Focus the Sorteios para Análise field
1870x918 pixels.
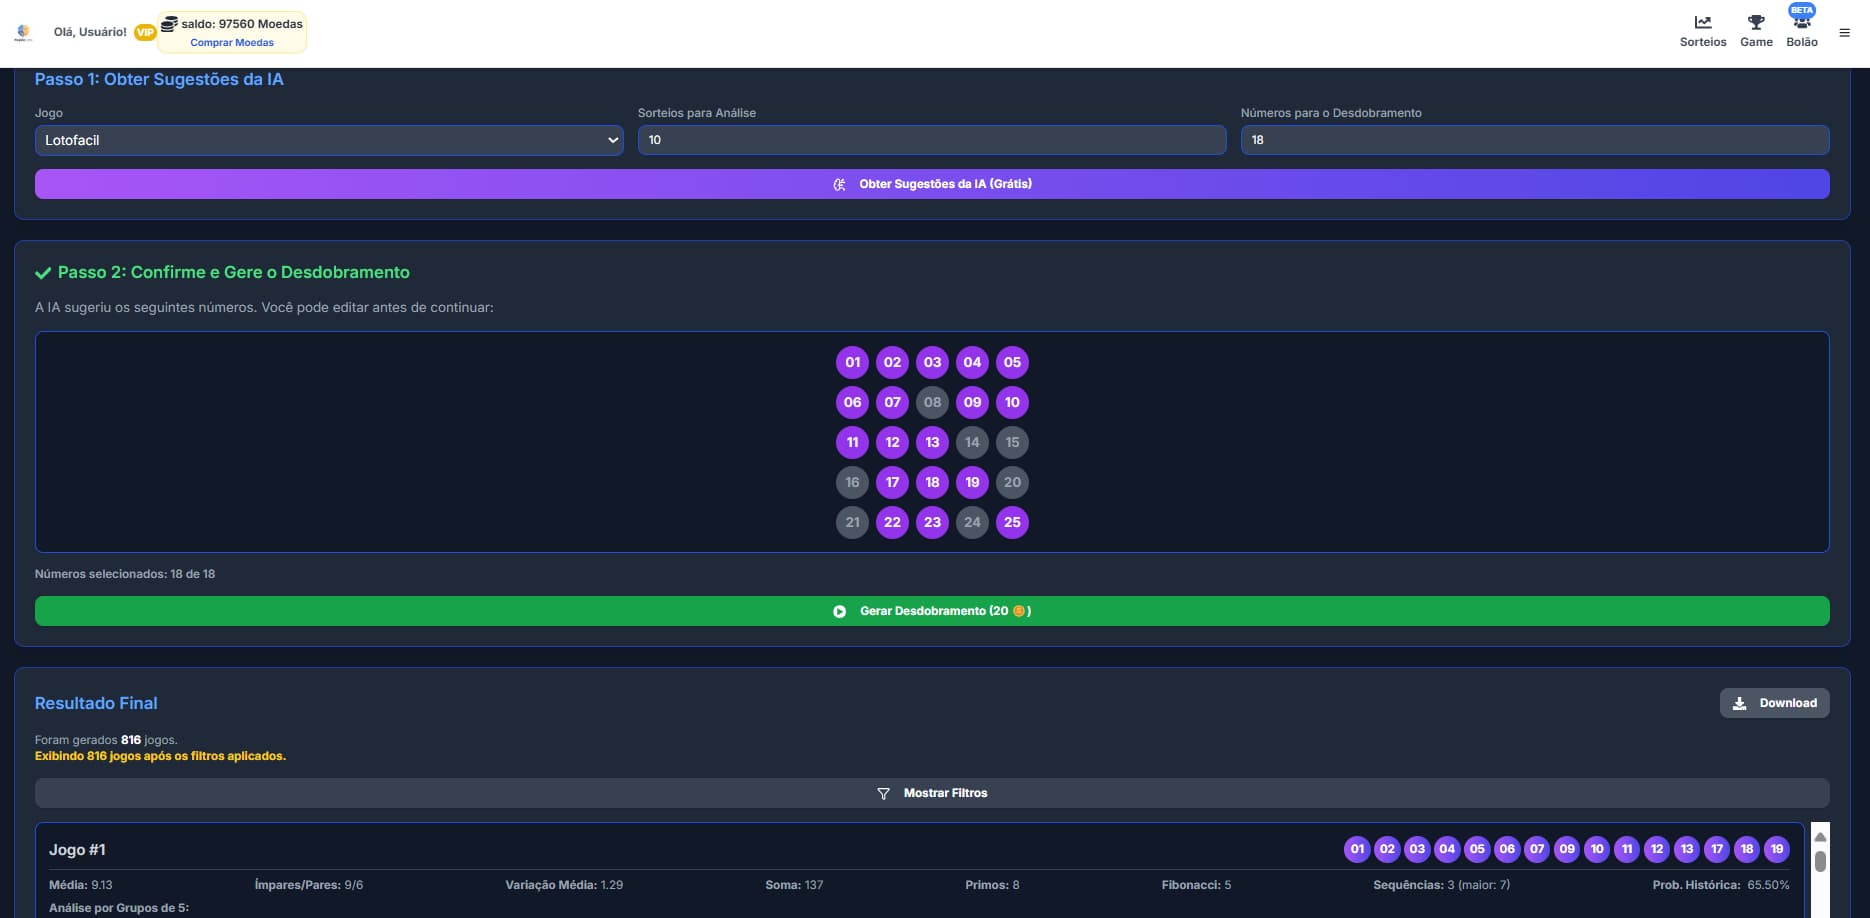(931, 140)
